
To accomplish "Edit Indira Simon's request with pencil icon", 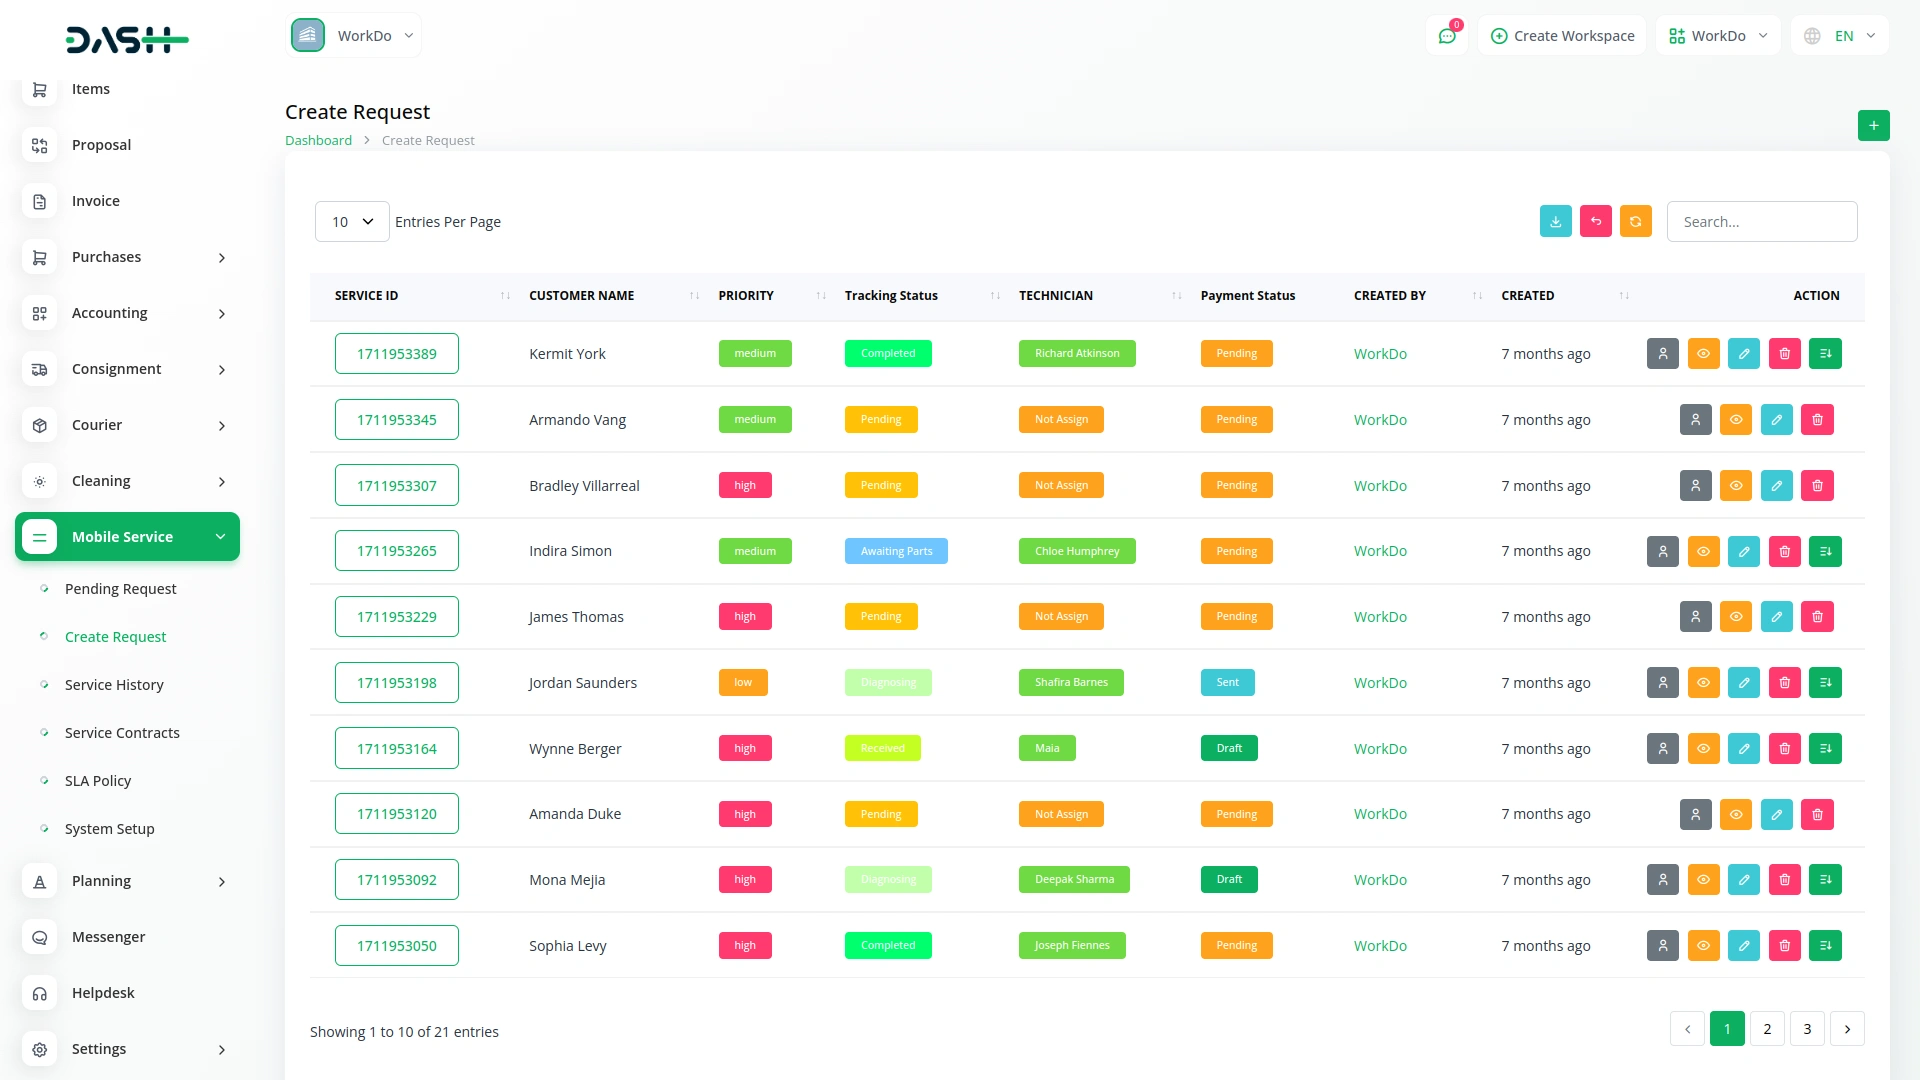I will pyautogui.click(x=1743, y=551).
